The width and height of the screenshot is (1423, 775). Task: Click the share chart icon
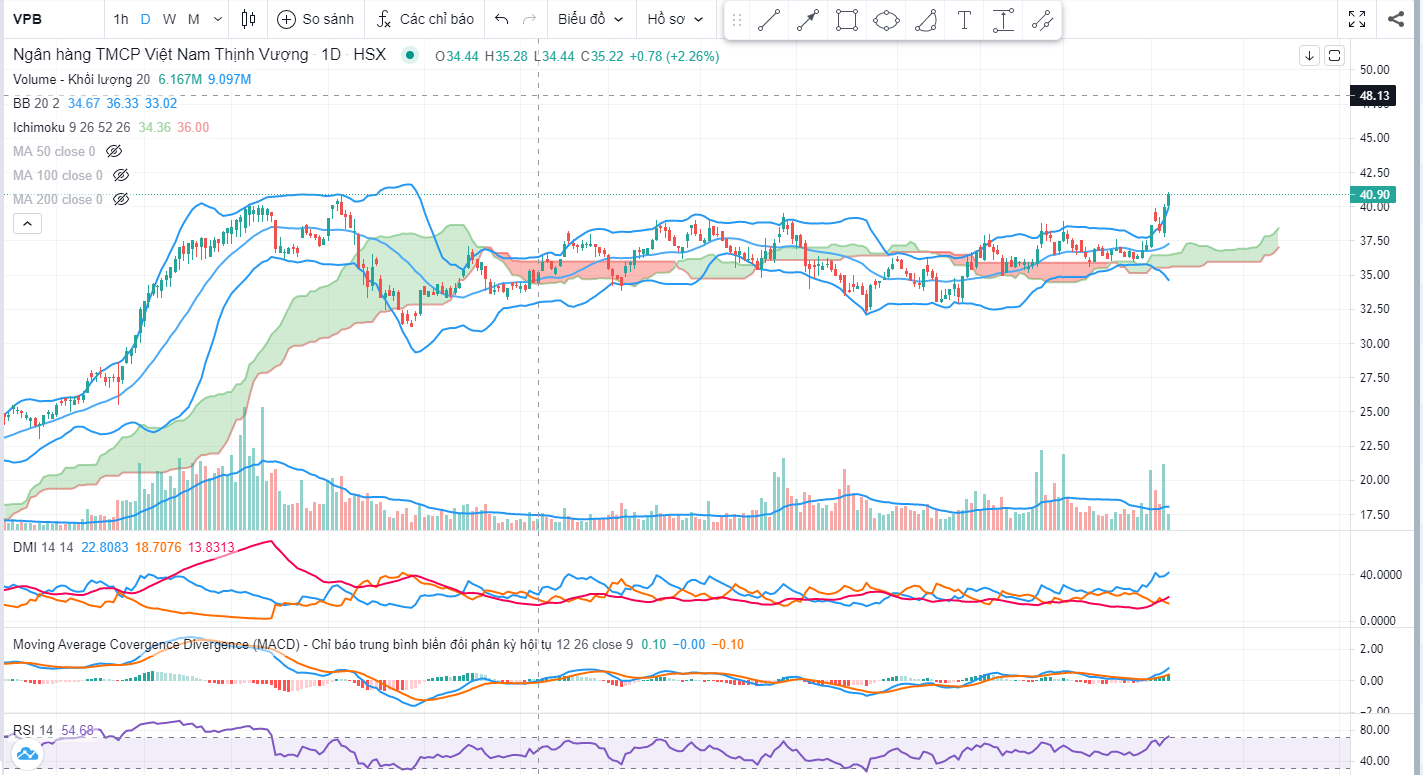[x=1396, y=19]
